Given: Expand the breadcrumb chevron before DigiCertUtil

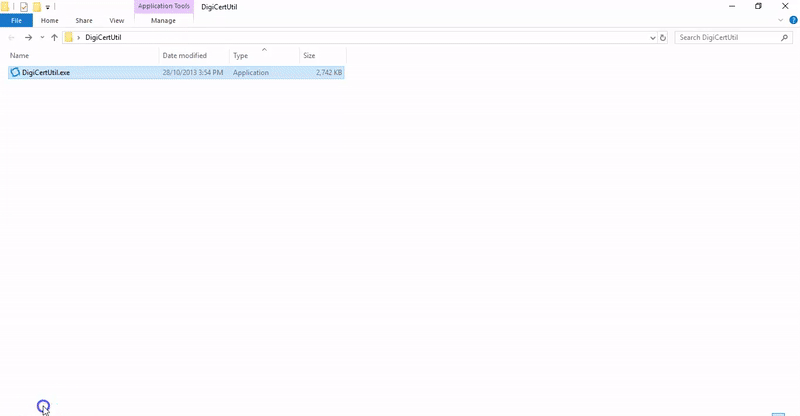Looking at the screenshot, I should click(x=79, y=37).
